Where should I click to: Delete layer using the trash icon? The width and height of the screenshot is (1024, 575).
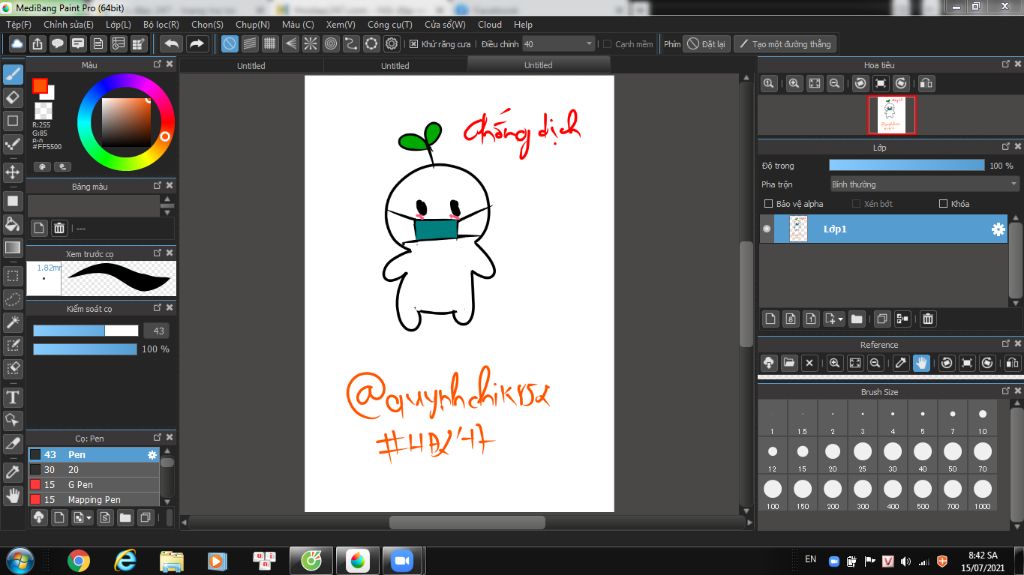(x=928, y=319)
